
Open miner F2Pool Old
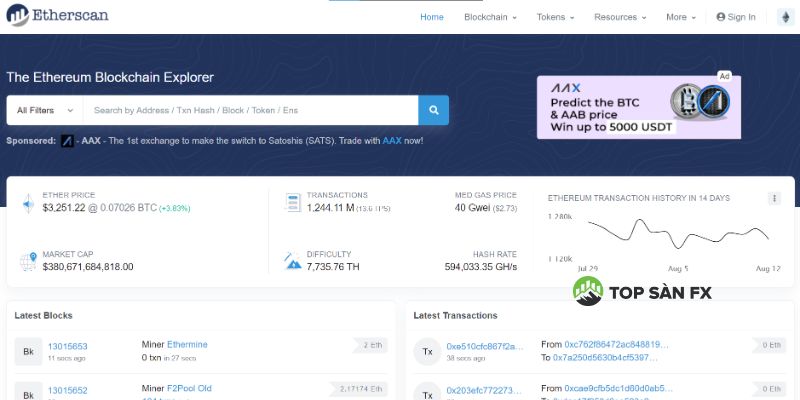189,388
